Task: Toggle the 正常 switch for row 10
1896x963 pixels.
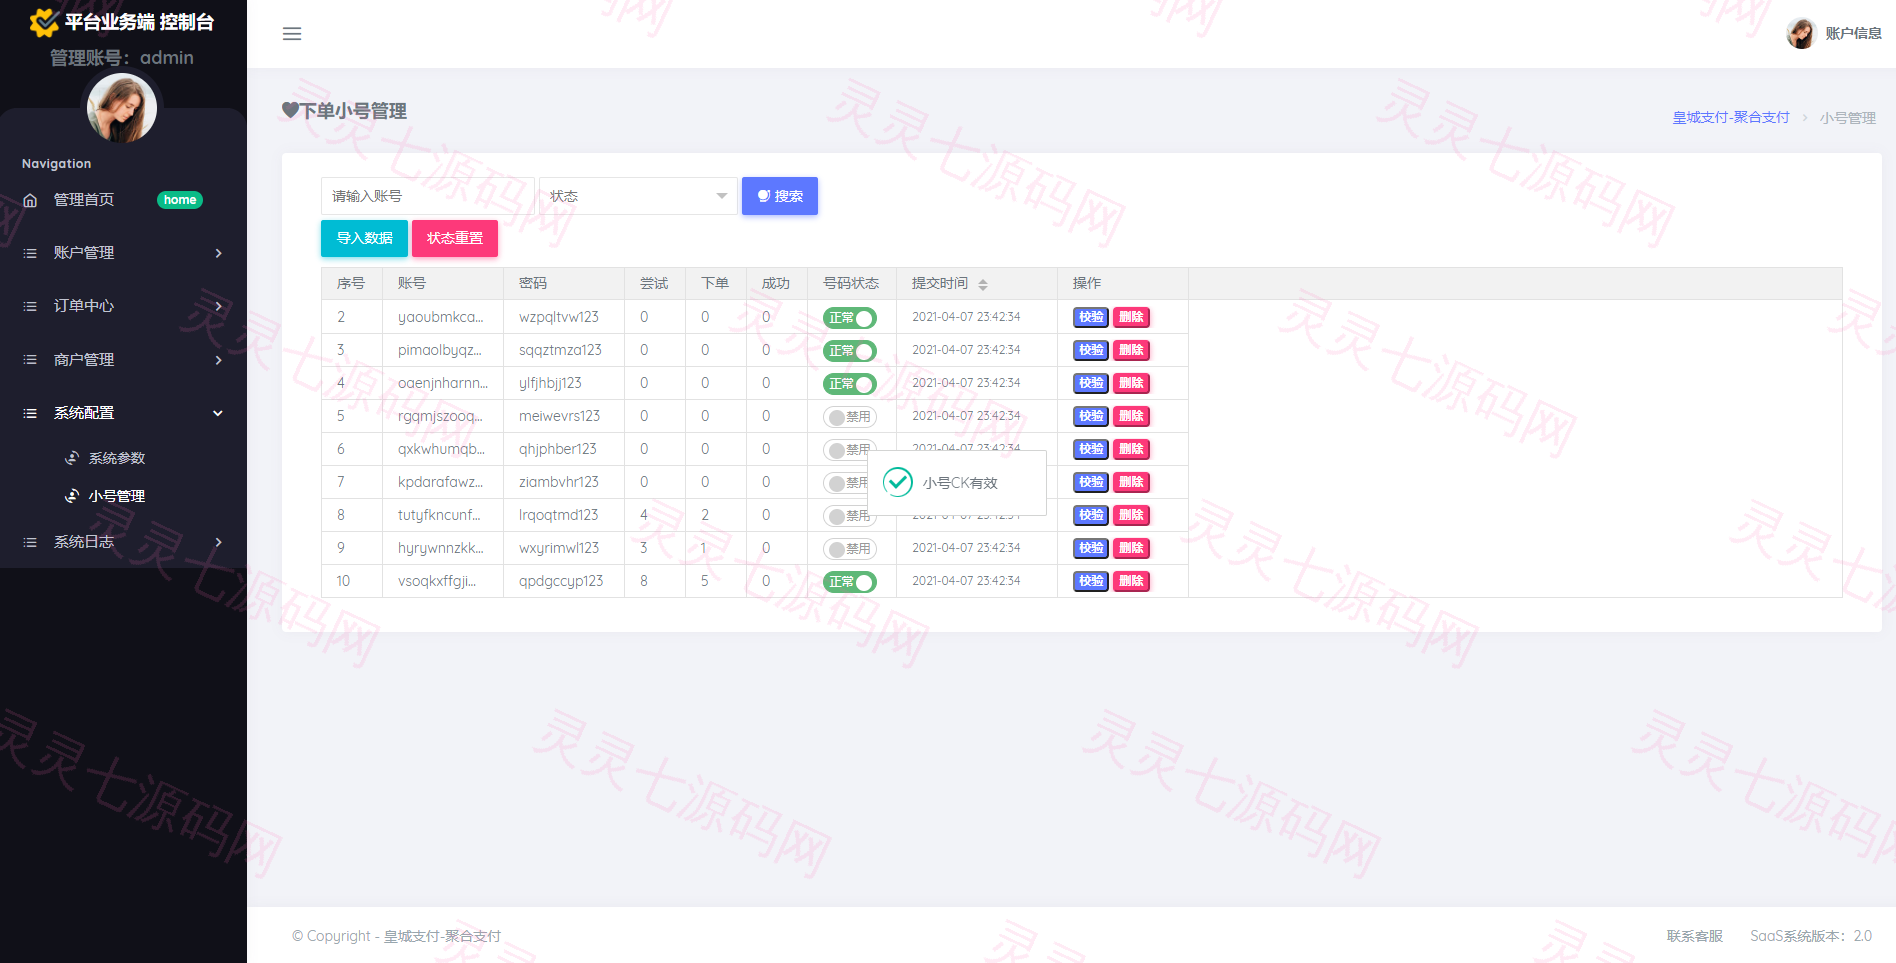Action: tap(849, 582)
